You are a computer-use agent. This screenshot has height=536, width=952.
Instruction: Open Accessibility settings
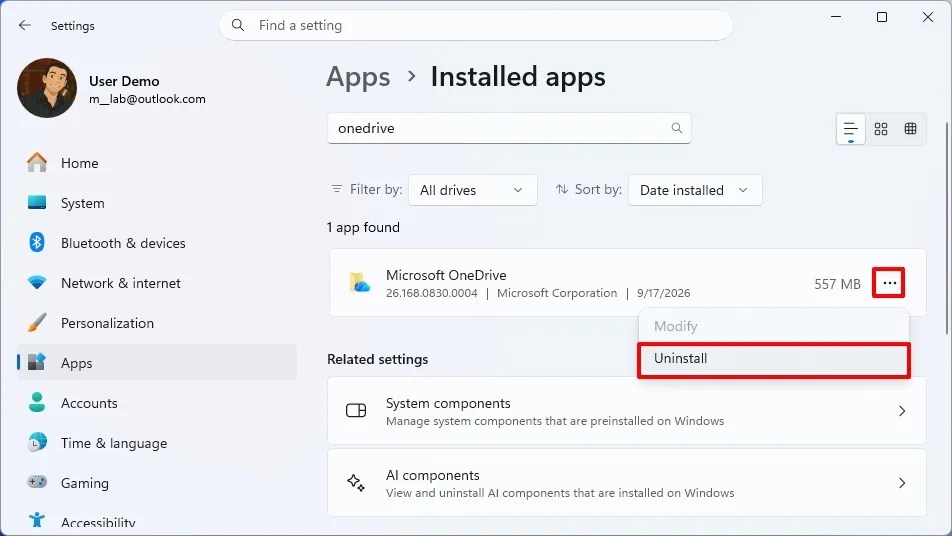point(157,521)
